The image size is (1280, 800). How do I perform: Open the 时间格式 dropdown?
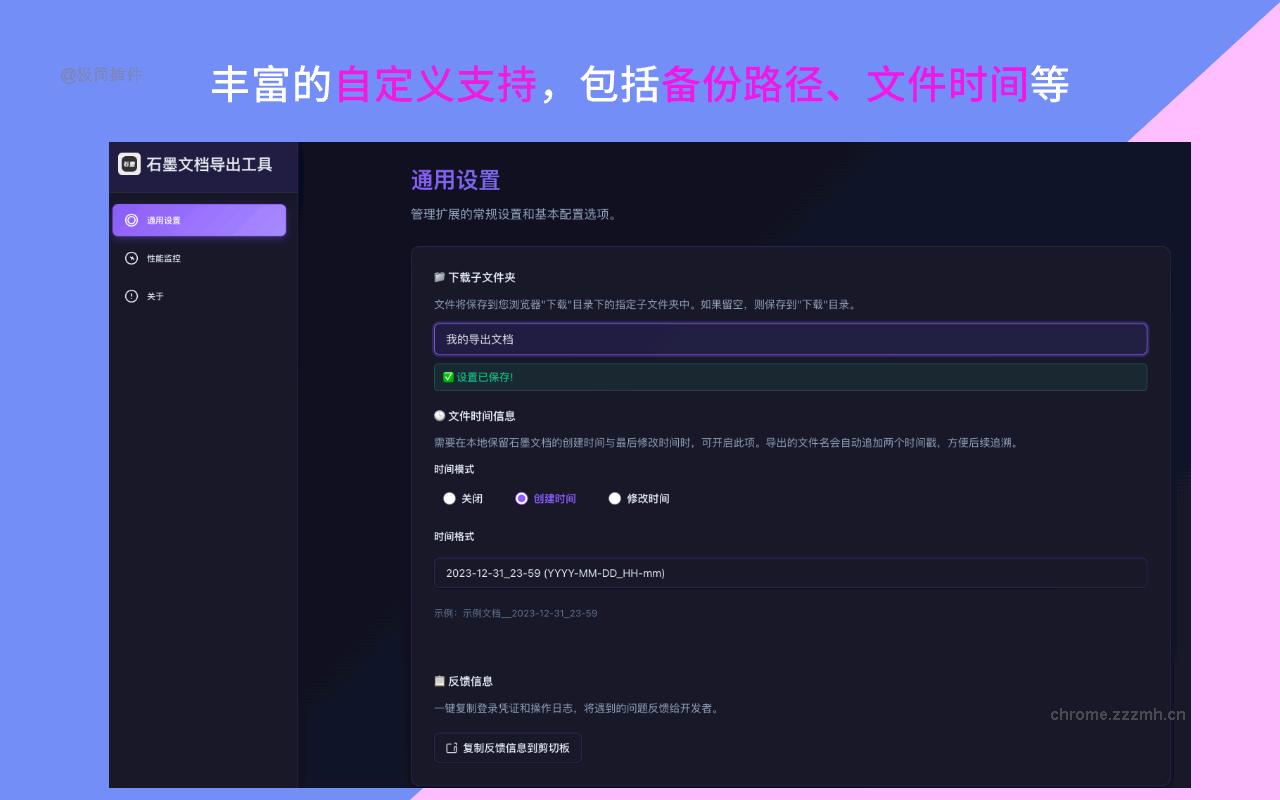click(x=790, y=573)
